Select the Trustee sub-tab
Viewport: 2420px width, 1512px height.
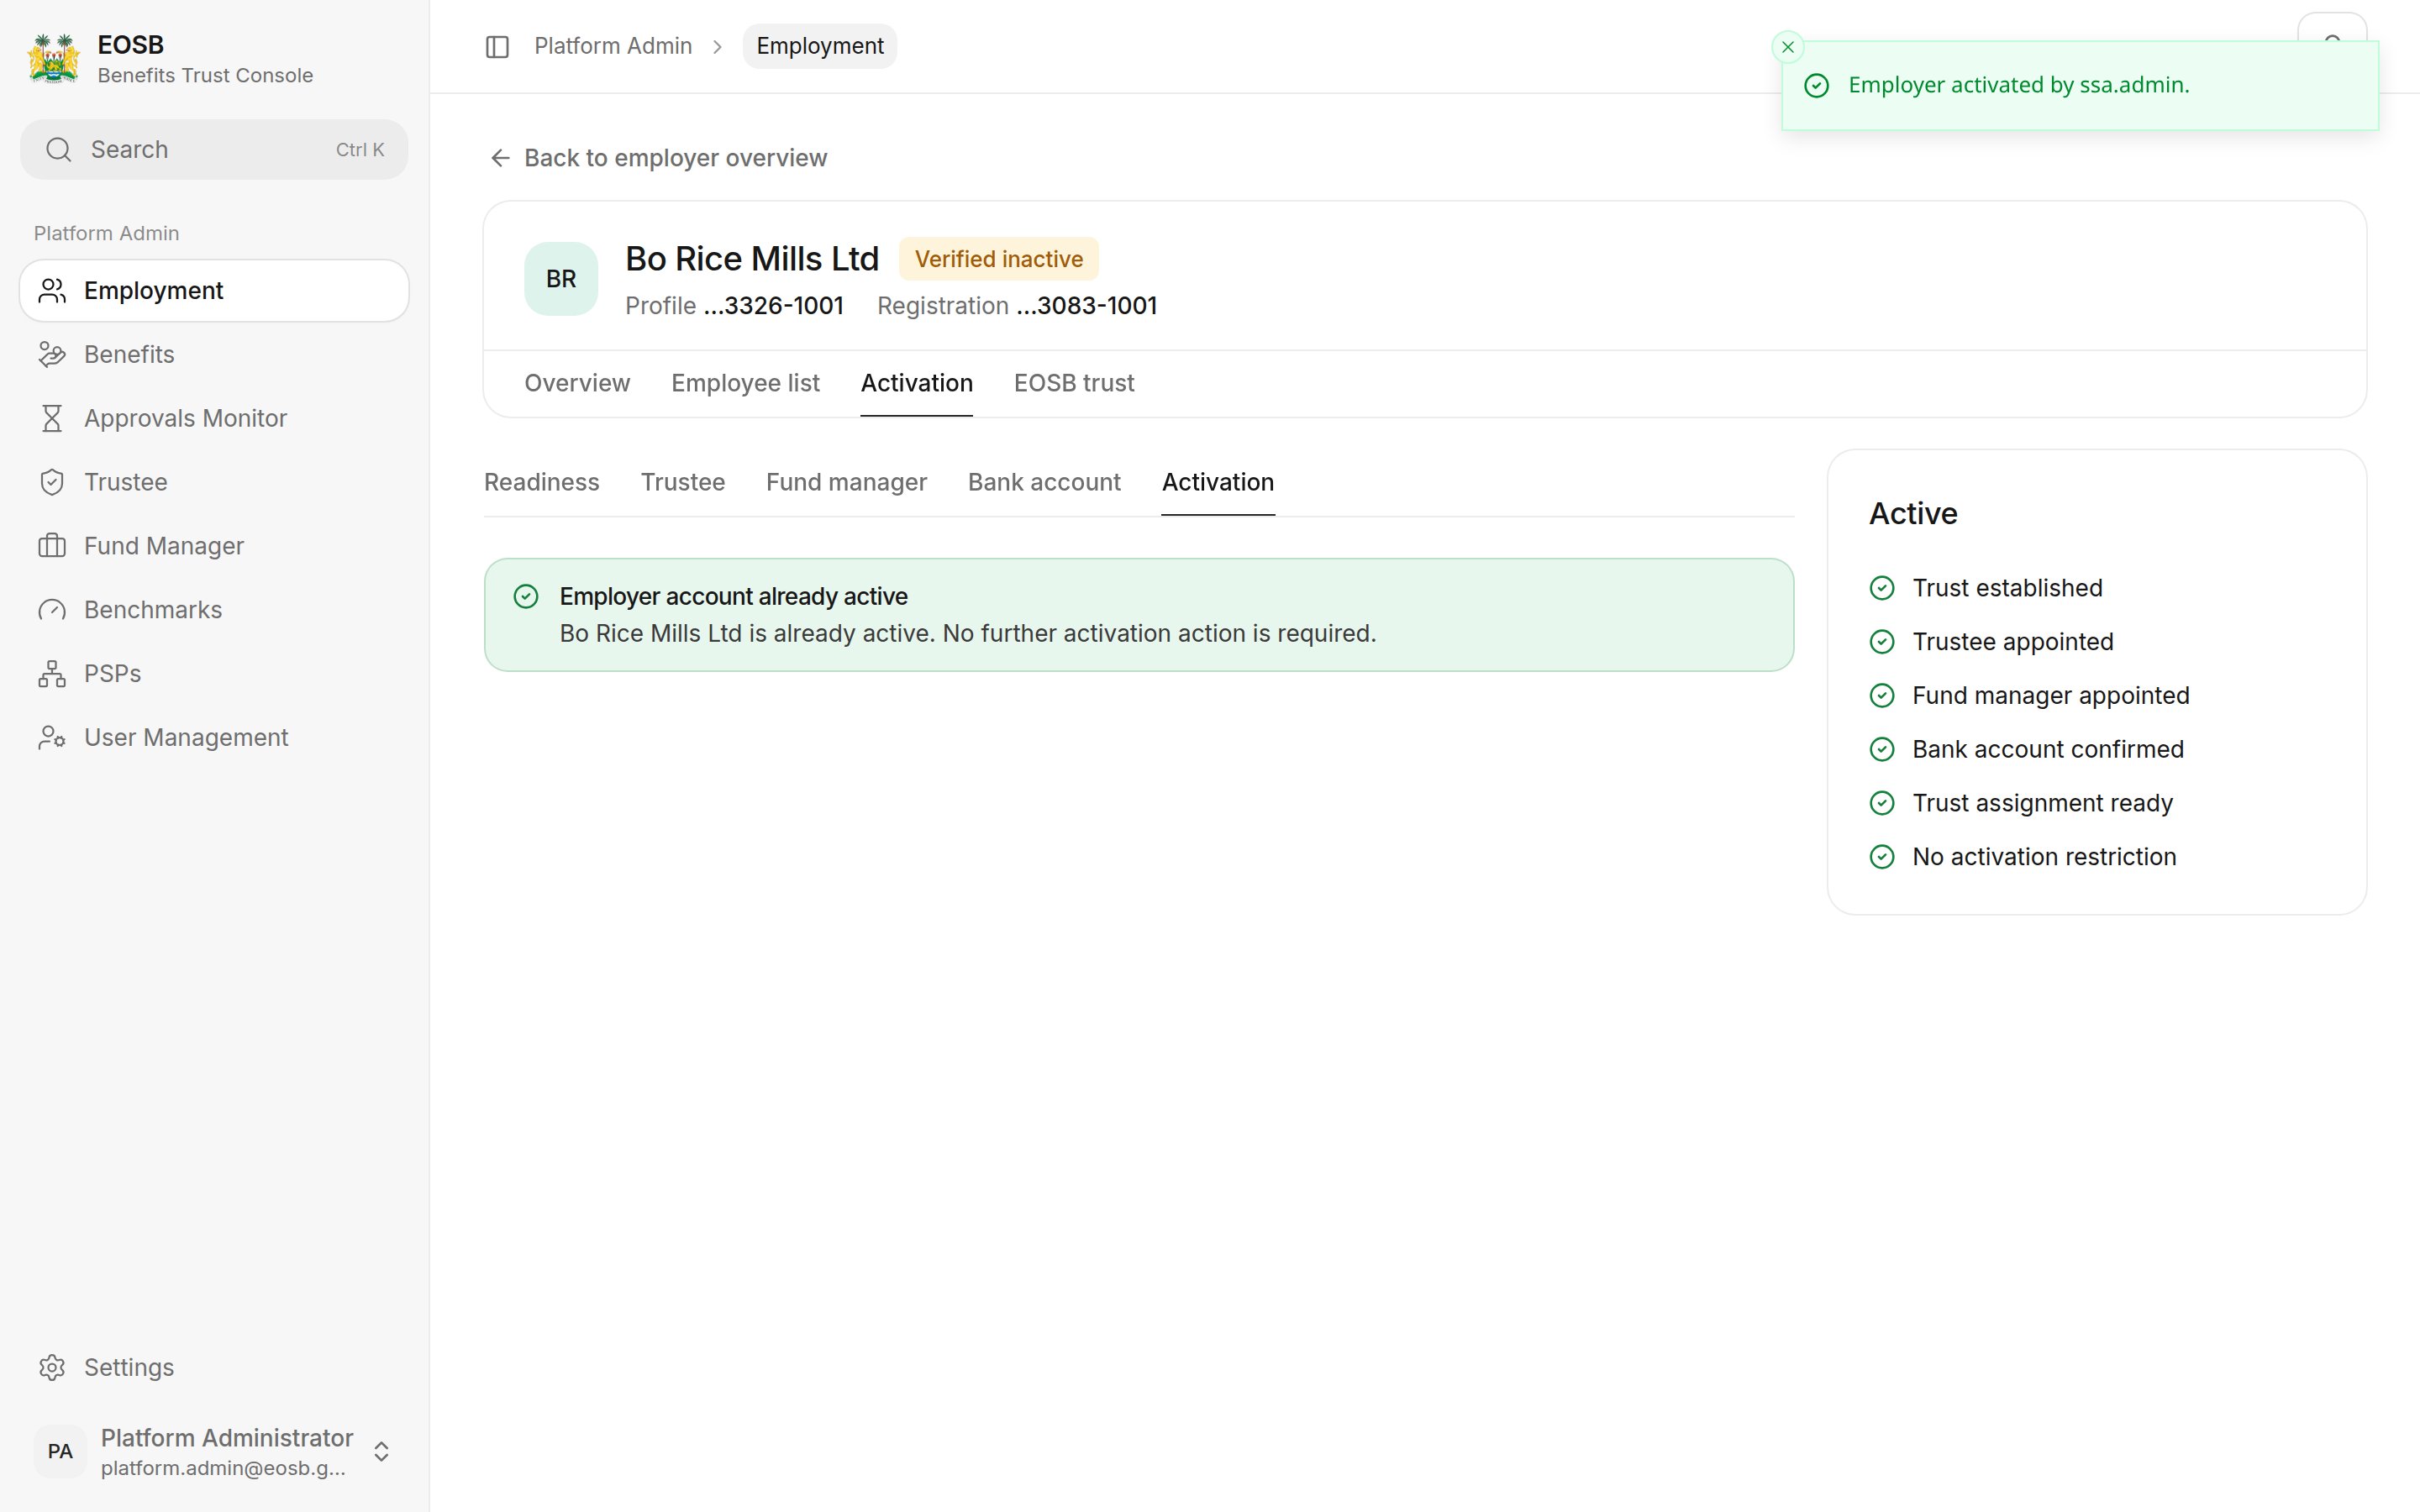tap(683, 482)
